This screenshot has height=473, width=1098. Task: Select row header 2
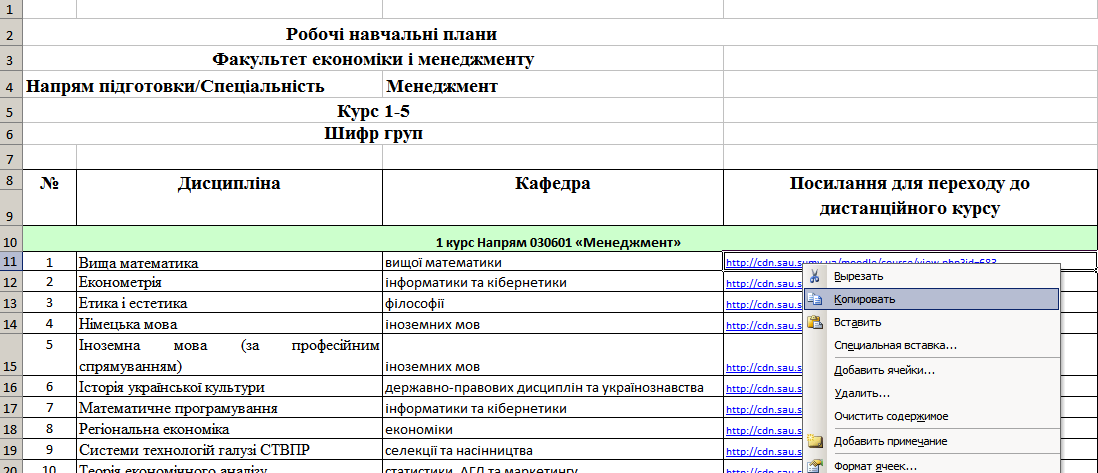(11, 34)
